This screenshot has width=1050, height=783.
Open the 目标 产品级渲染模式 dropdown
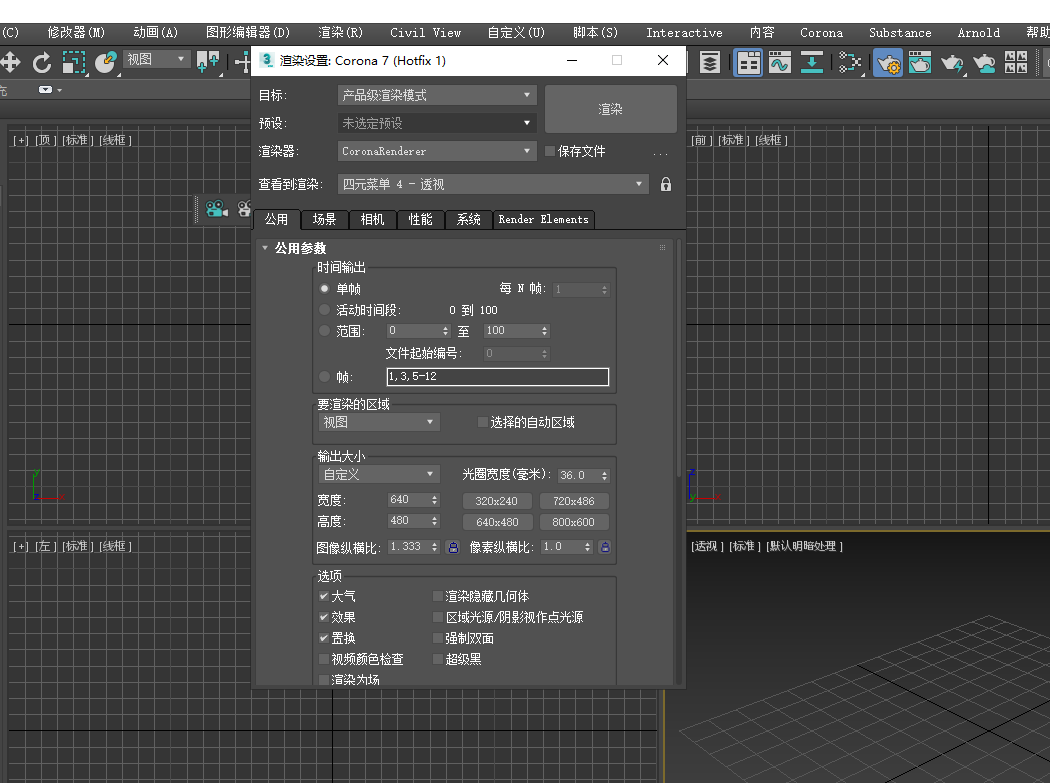coord(437,95)
